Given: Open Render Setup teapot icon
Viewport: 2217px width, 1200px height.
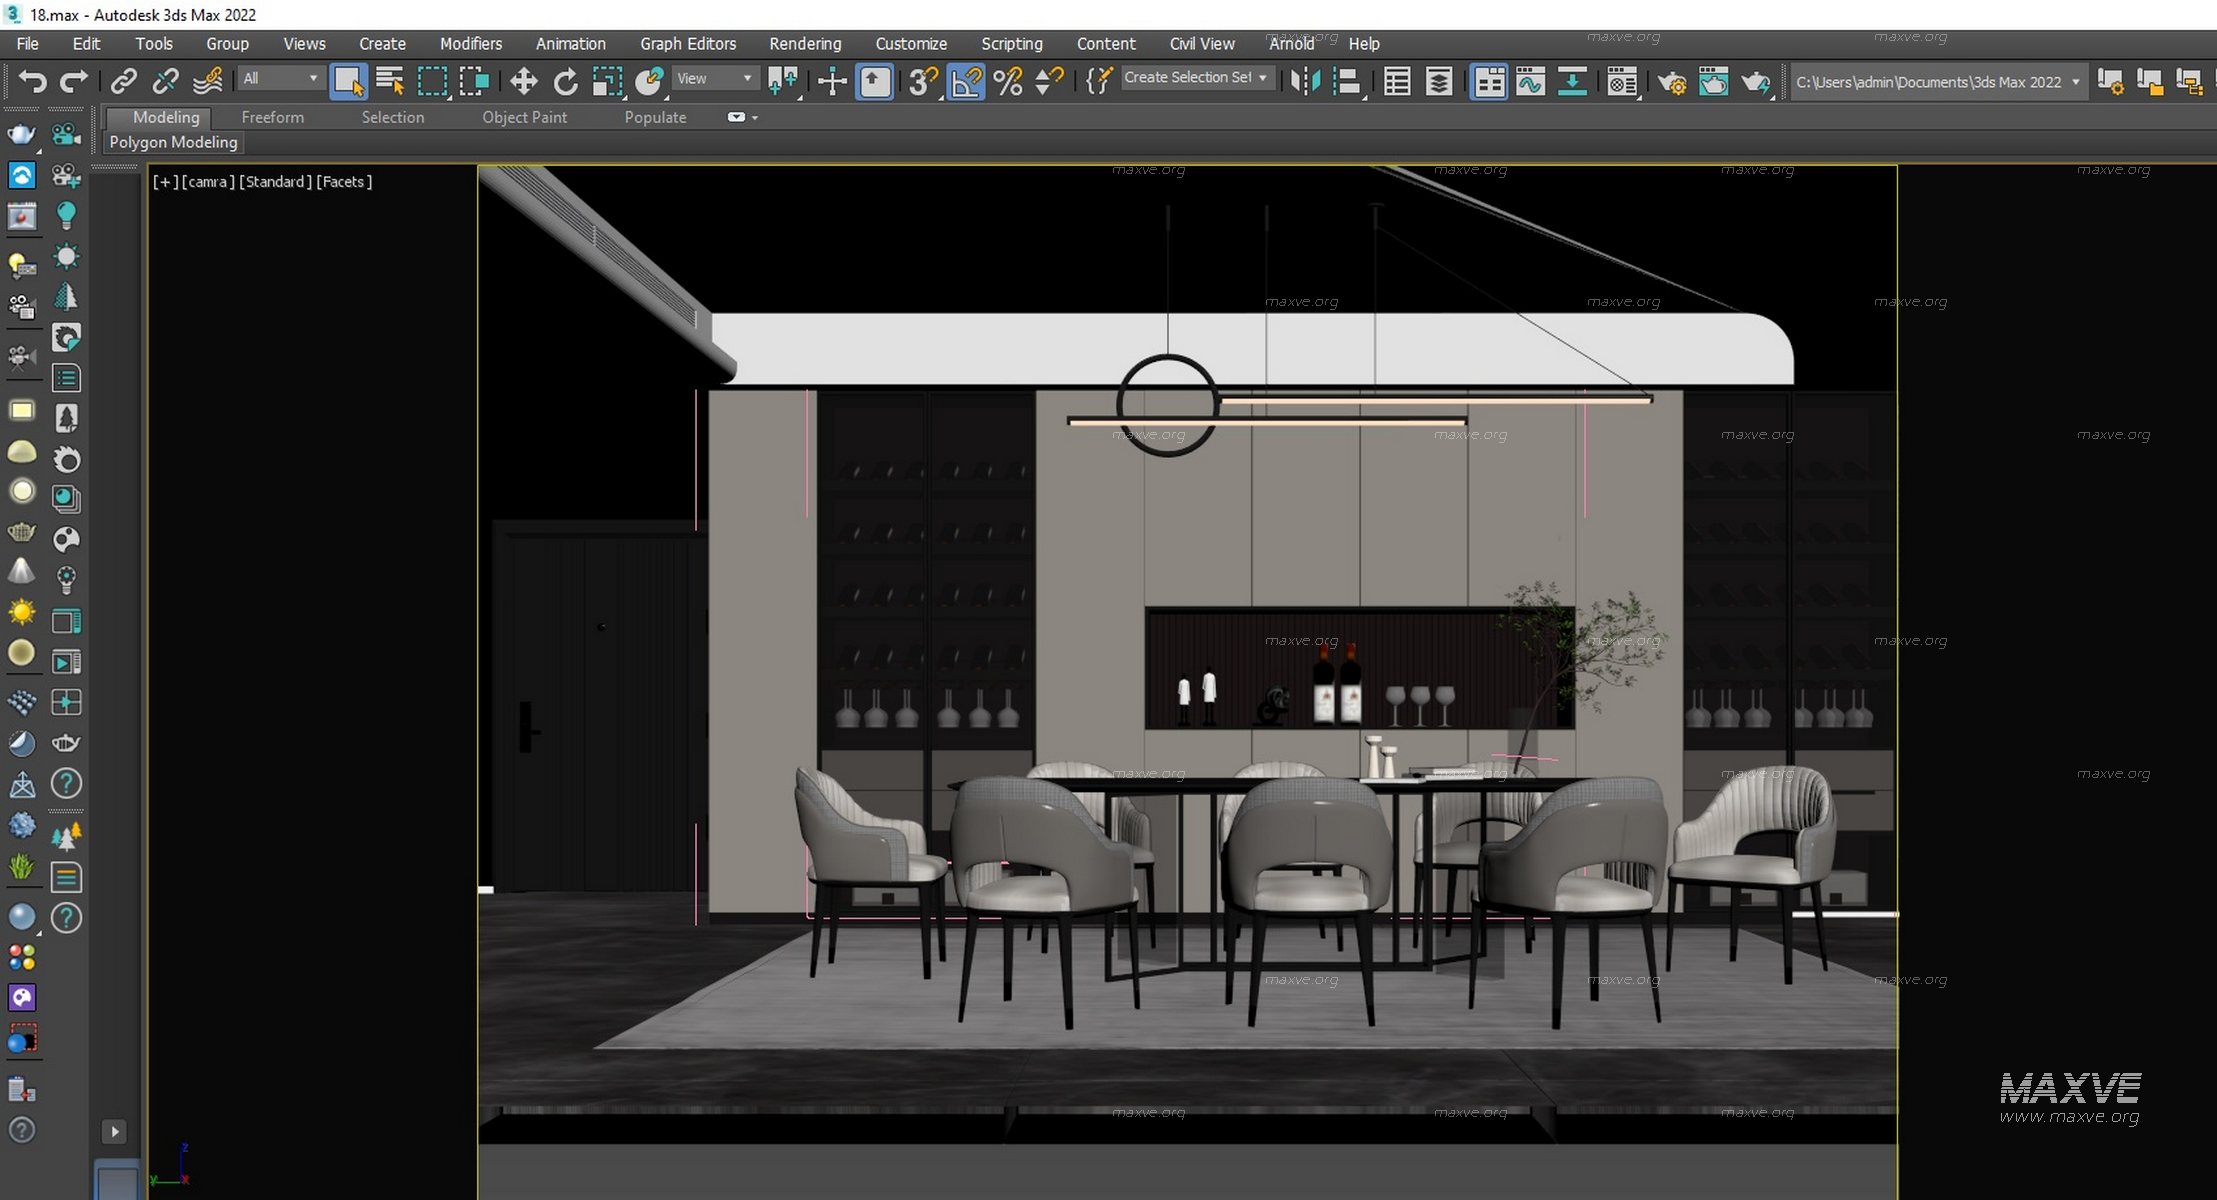Looking at the screenshot, I should (x=1671, y=81).
